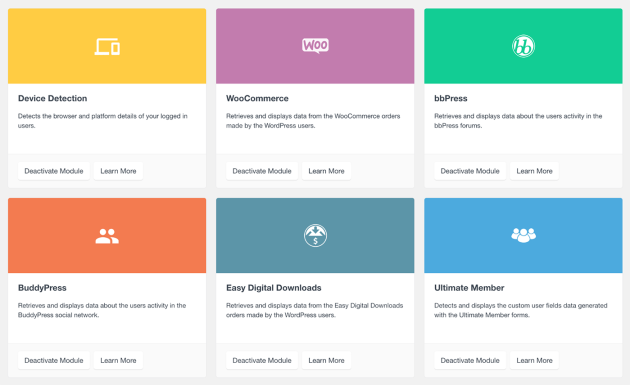
Task: Deactivate the BuddyPress module
Action: tap(54, 360)
